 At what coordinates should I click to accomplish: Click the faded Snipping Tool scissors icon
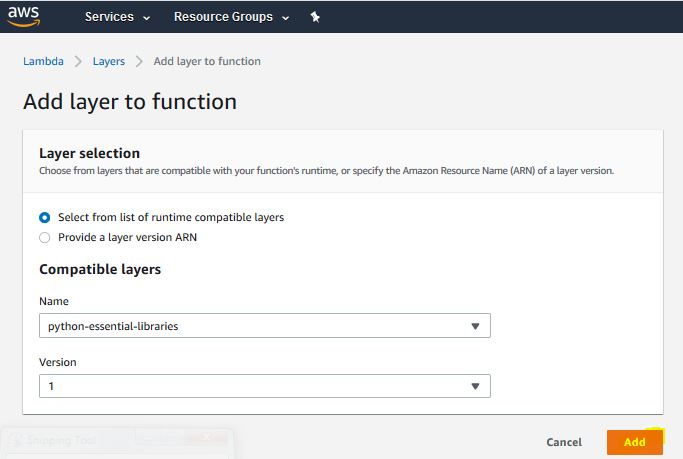[x=17, y=441]
